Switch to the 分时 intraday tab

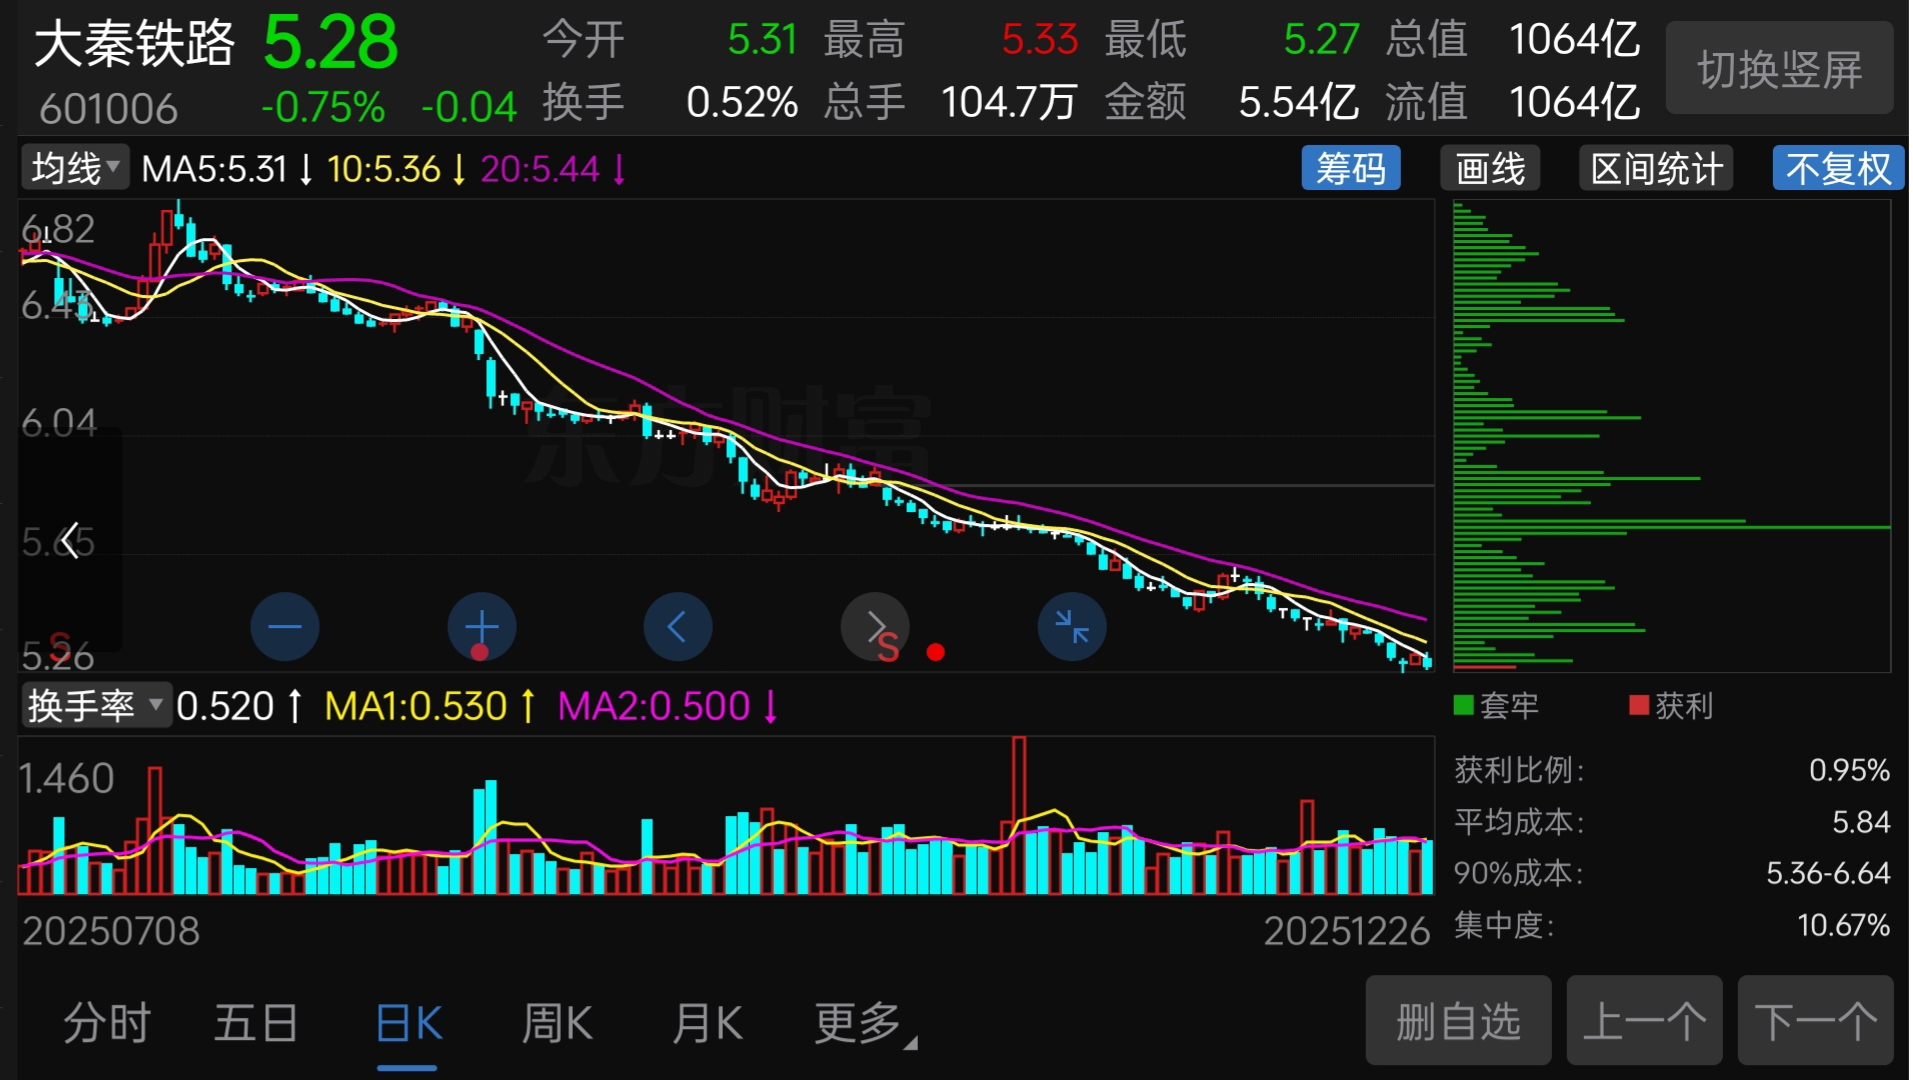(107, 1023)
